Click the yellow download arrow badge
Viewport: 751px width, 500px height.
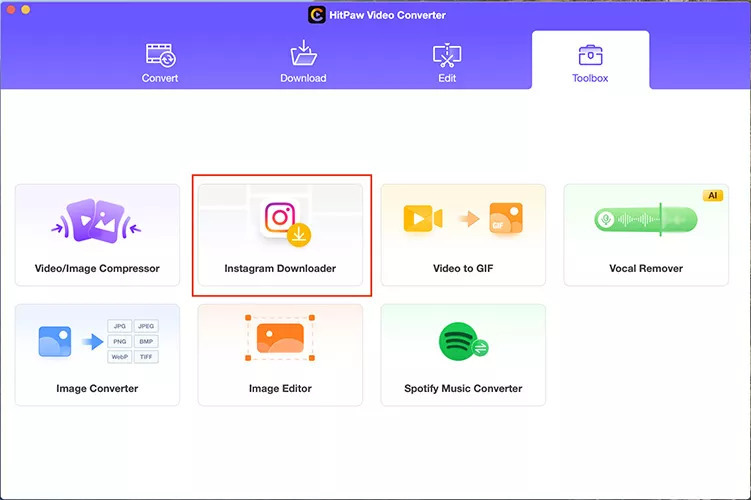click(299, 235)
